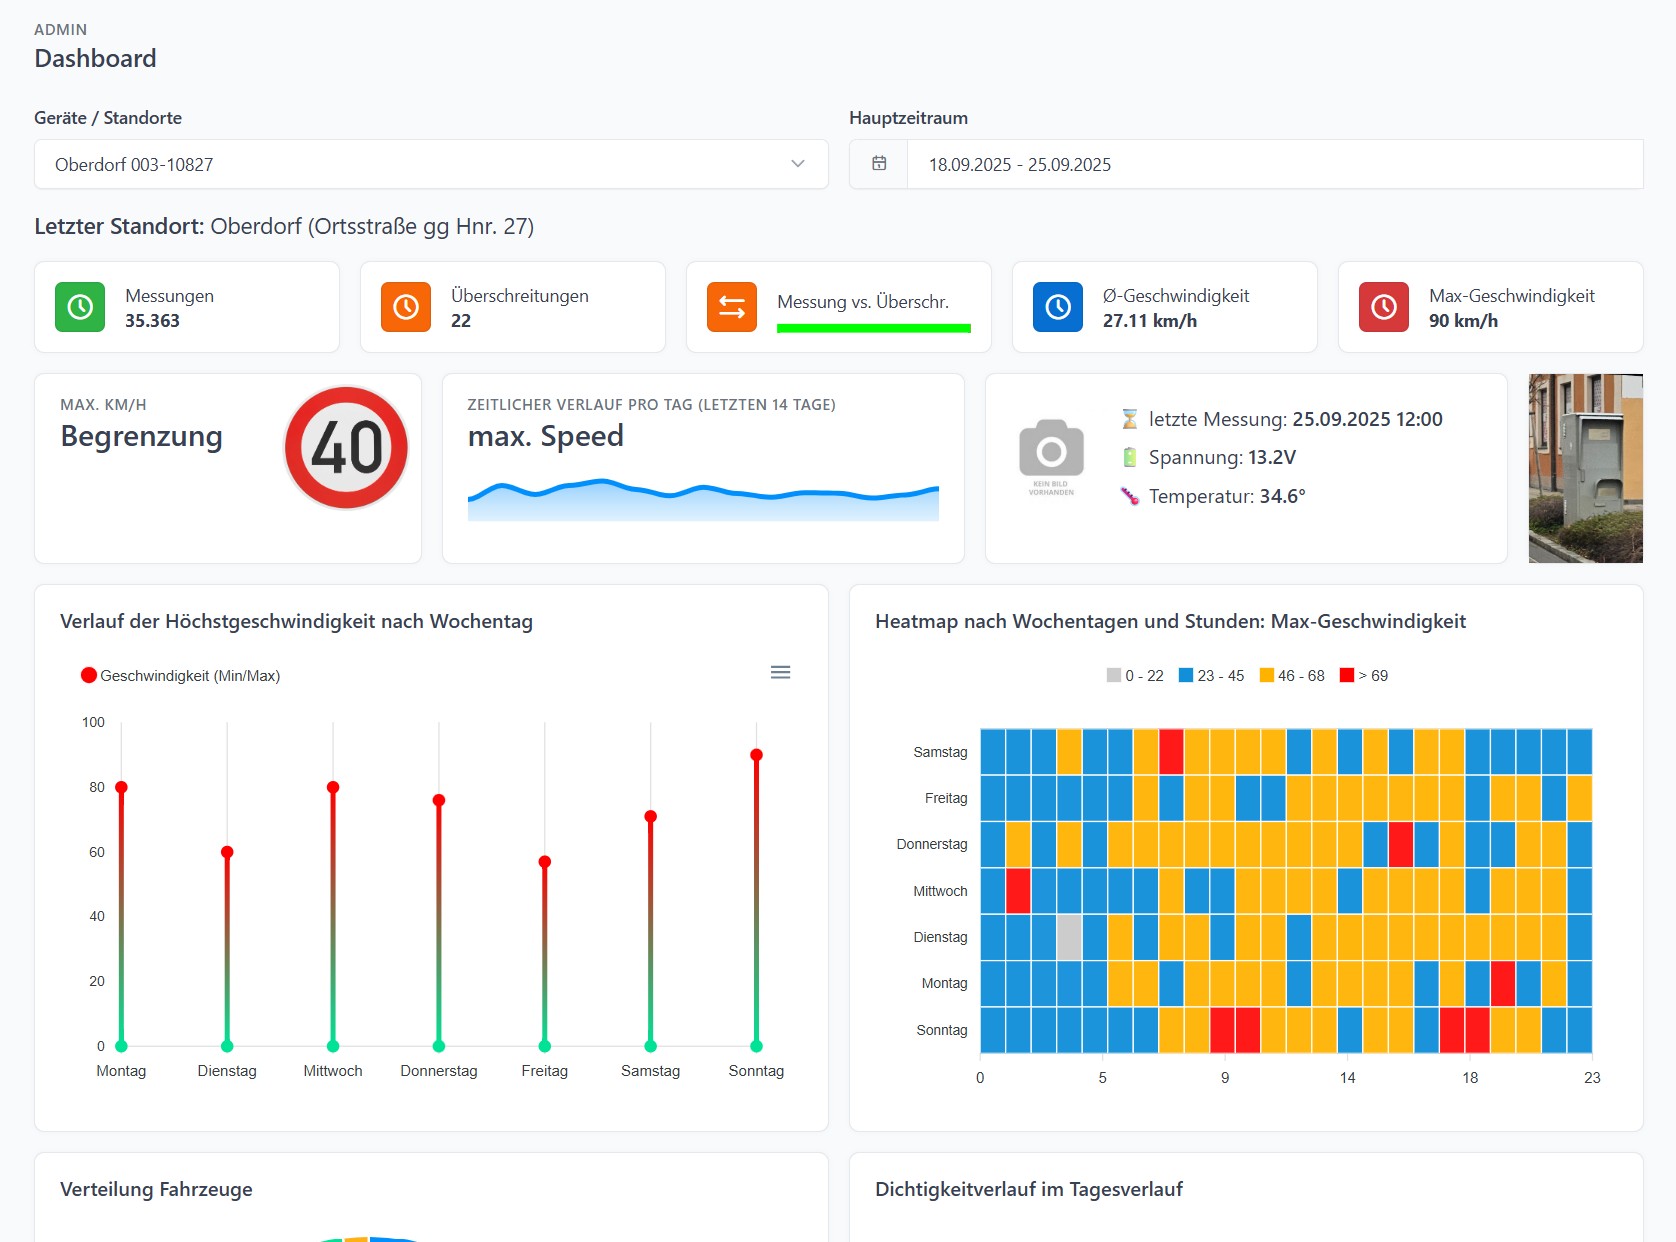Screen dimensions: 1676x1242
Task: Click the green Messungen clock icon
Action: pos(80,307)
